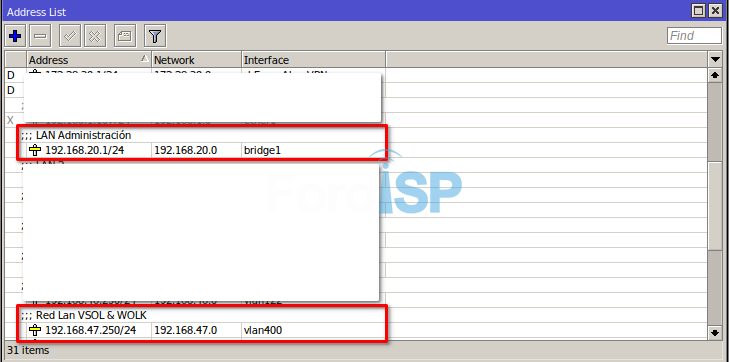Click the scrollbar up arrow
729x362 pixels.
click(715, 75)
